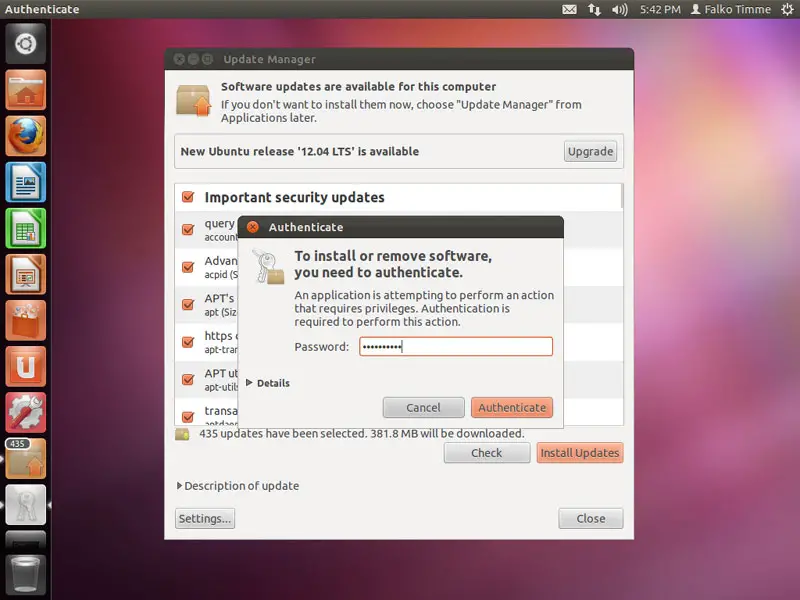This screenshot has width=800, height=600.
Task: Open the Falko Timme user menu
Action: point(731,9)
